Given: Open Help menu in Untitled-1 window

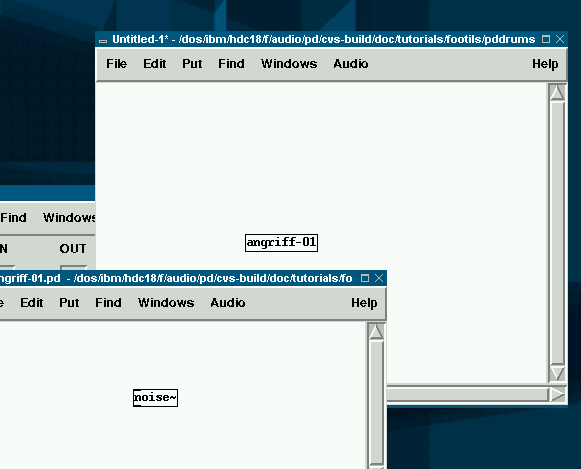Looking at the screenshot, I should (x=545, y=64).
